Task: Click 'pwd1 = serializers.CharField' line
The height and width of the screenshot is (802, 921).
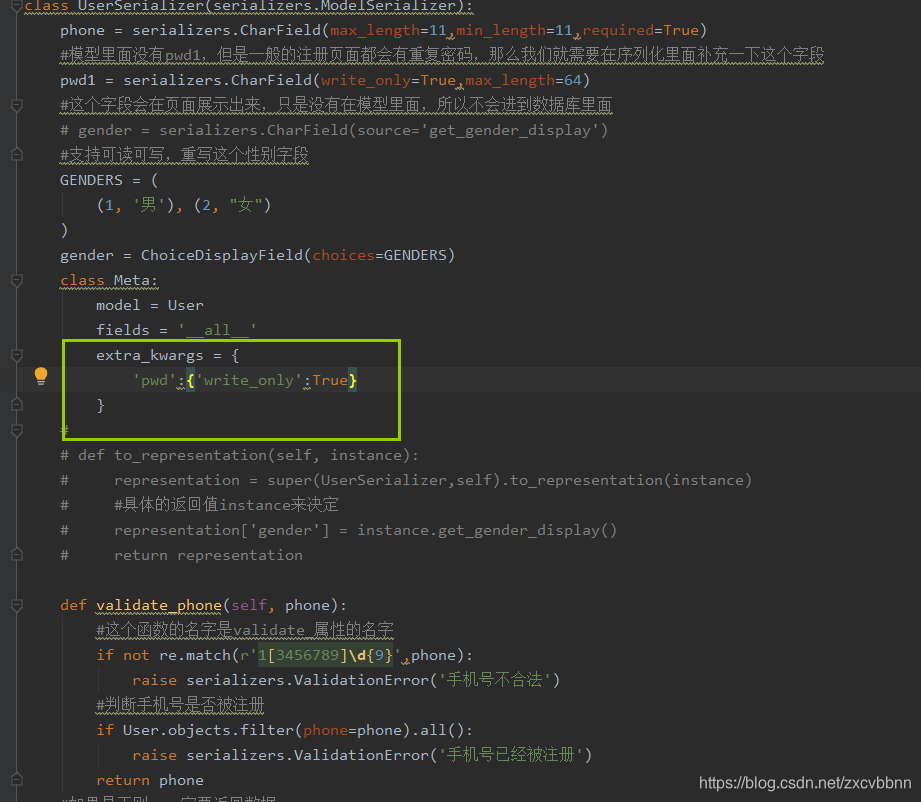Action: [325, 80]
